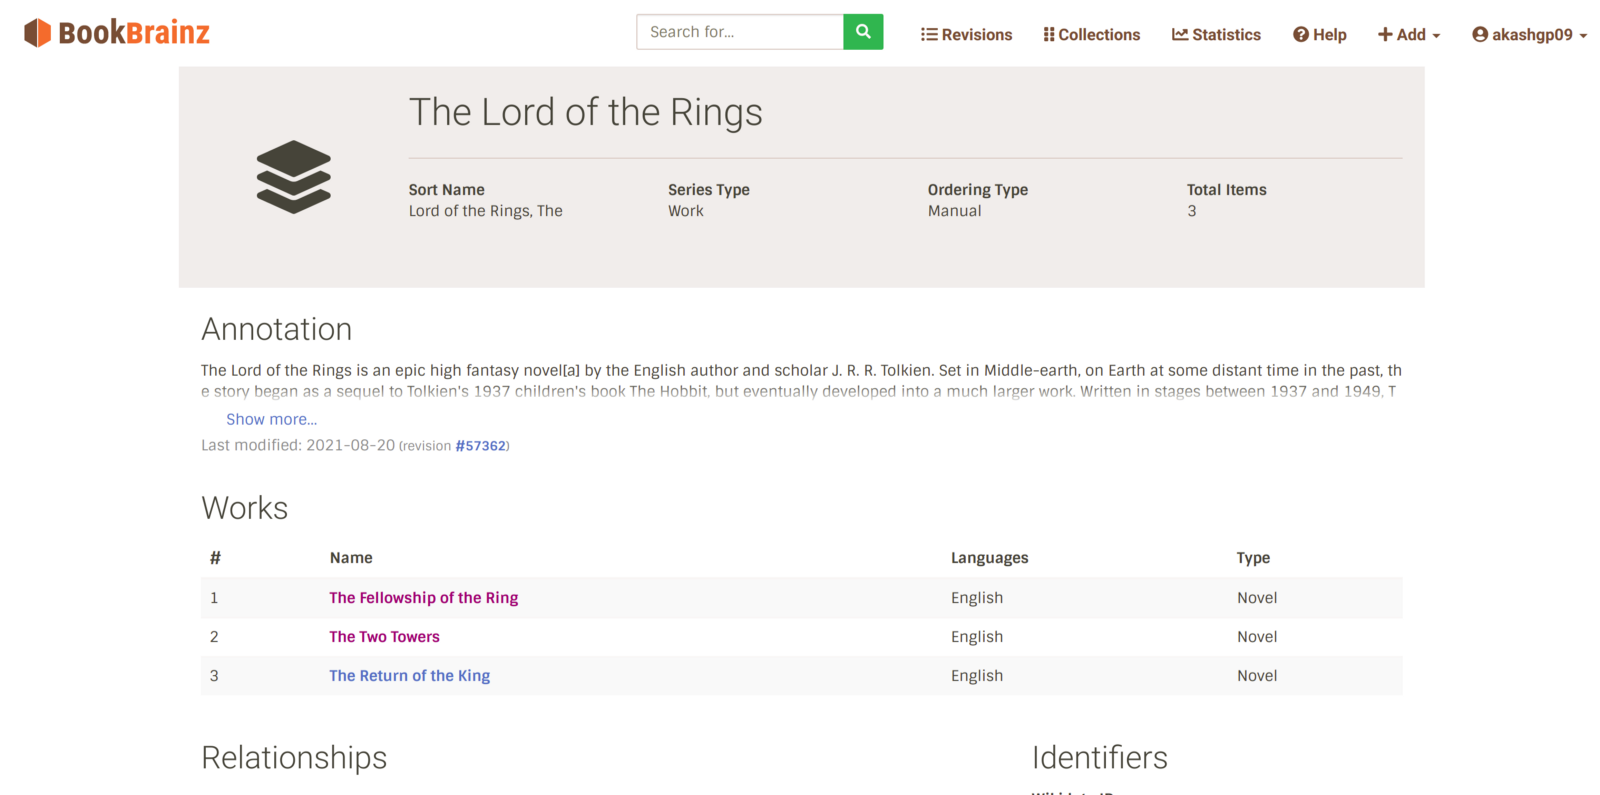Open The Two Towers work
1600x795 pixels.
point(384,637)
